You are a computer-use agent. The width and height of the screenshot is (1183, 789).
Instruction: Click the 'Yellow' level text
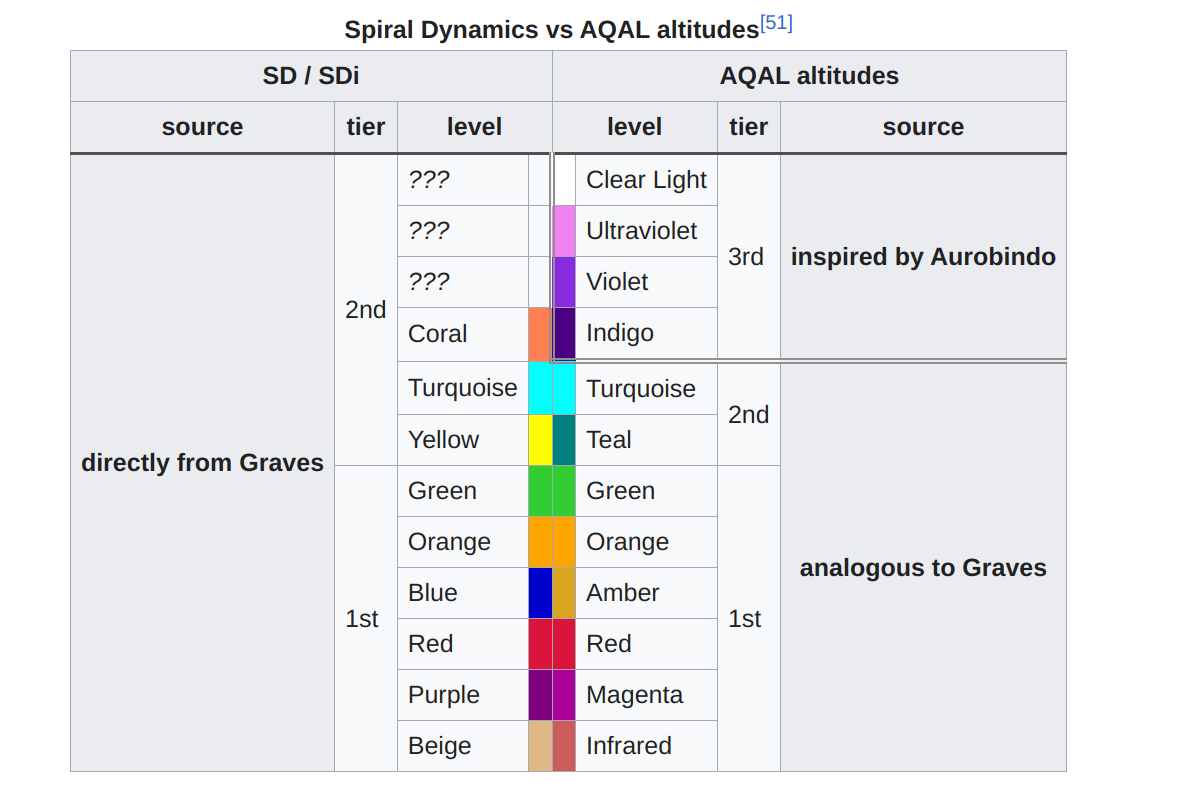pyautogui.click(x=444, y=440)
